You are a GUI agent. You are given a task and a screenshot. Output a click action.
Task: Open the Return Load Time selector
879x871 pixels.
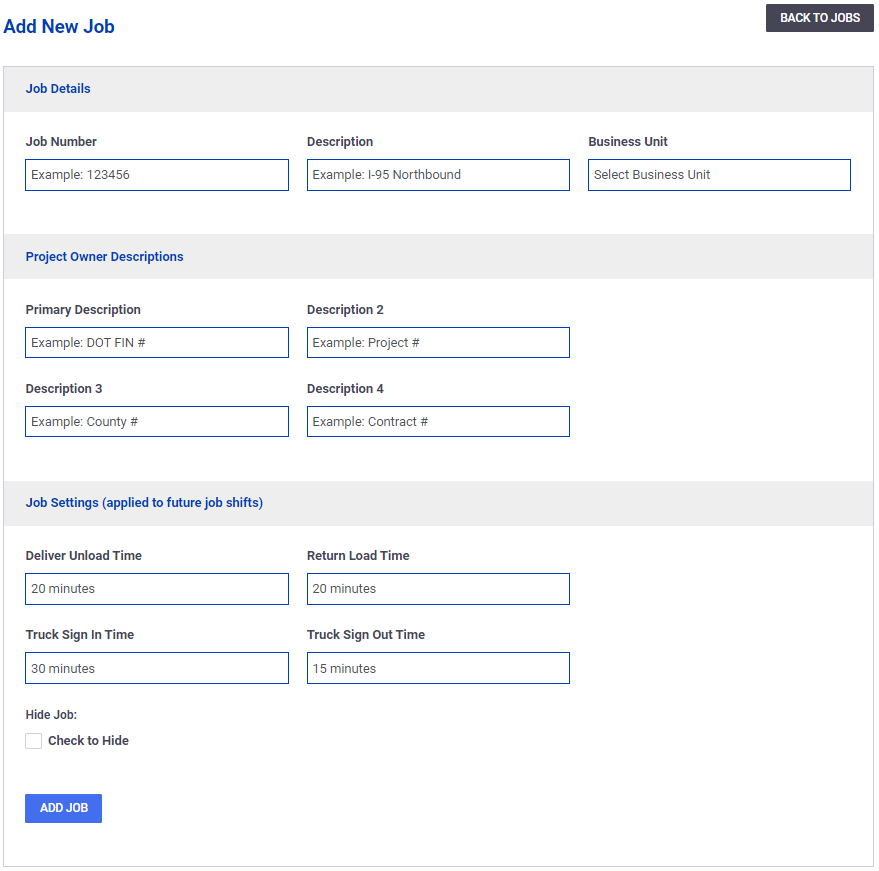coord(438,589)
